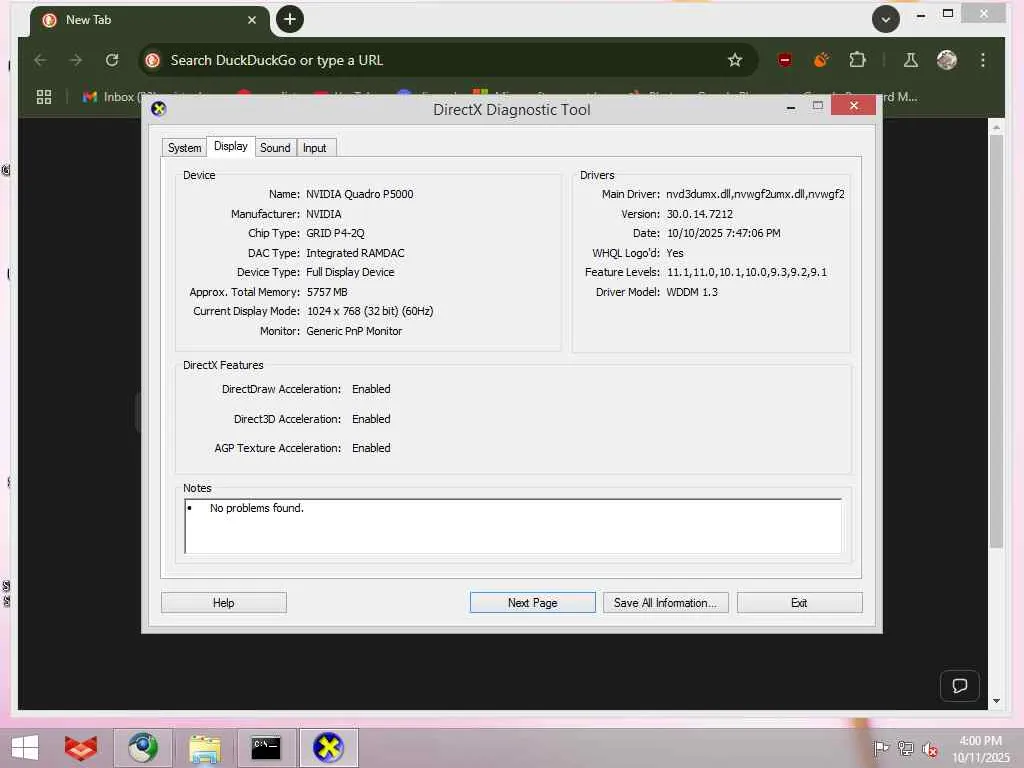Click the scrollbar down arrow

[996, 701]
